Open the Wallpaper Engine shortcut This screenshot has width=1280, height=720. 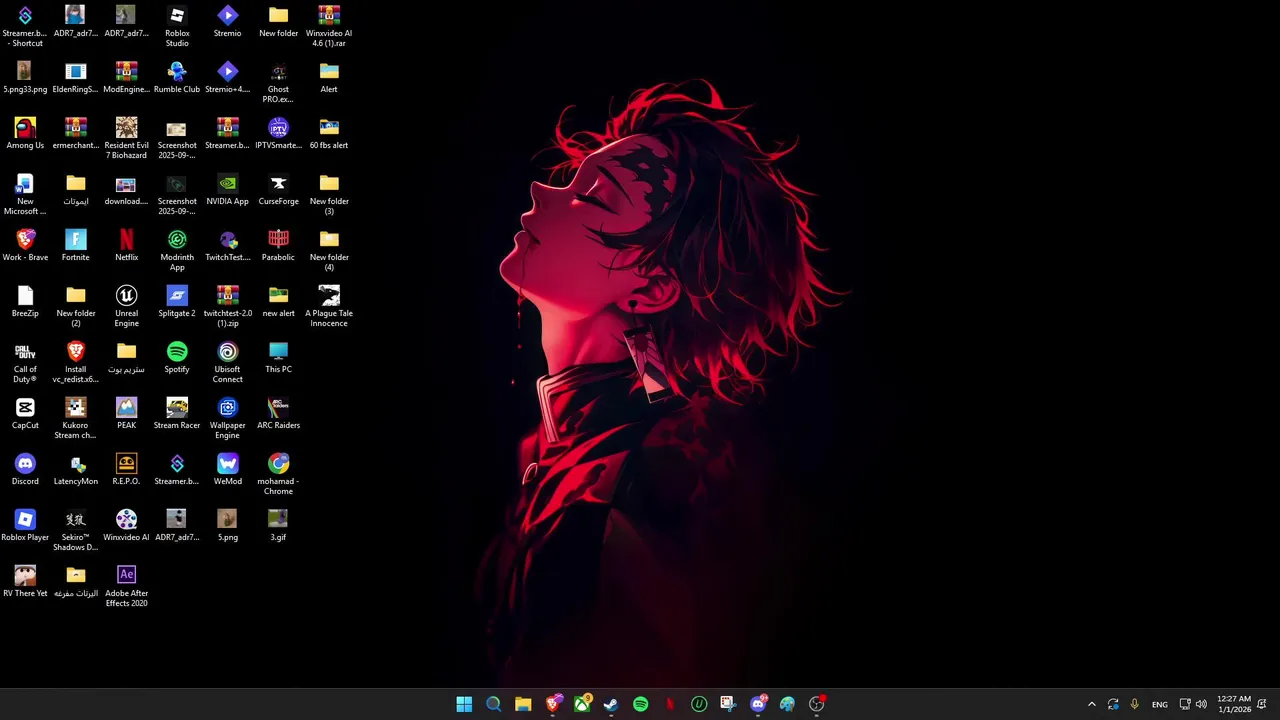click(x=227, y=418)
